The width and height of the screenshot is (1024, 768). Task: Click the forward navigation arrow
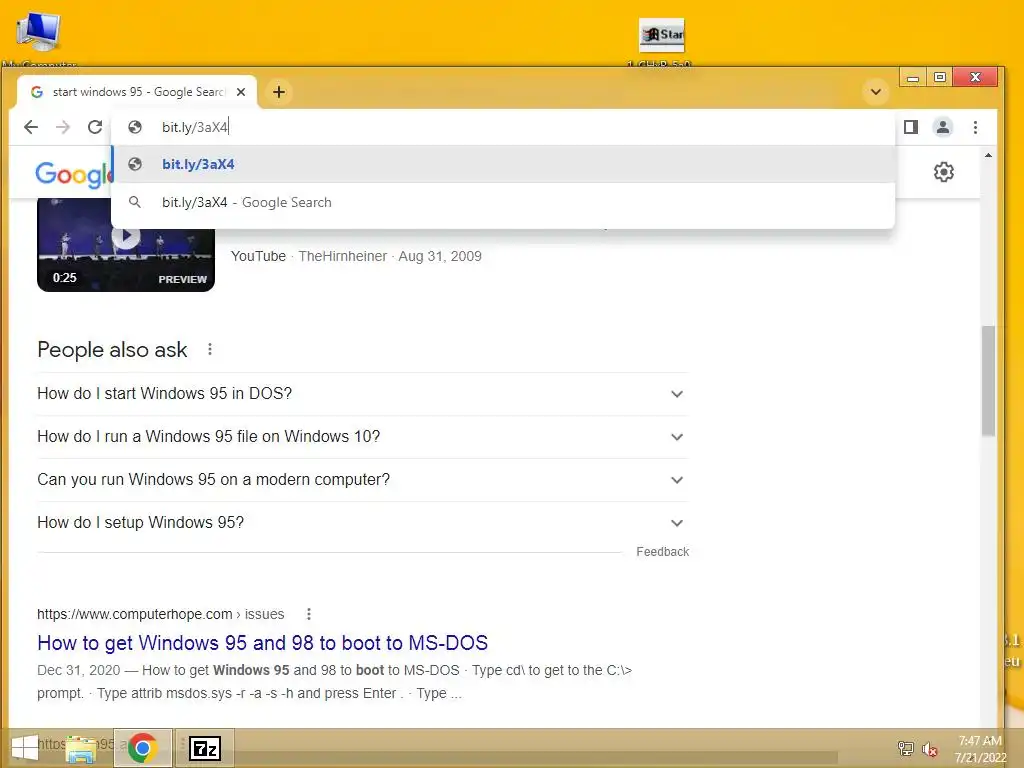click(63, 127)
